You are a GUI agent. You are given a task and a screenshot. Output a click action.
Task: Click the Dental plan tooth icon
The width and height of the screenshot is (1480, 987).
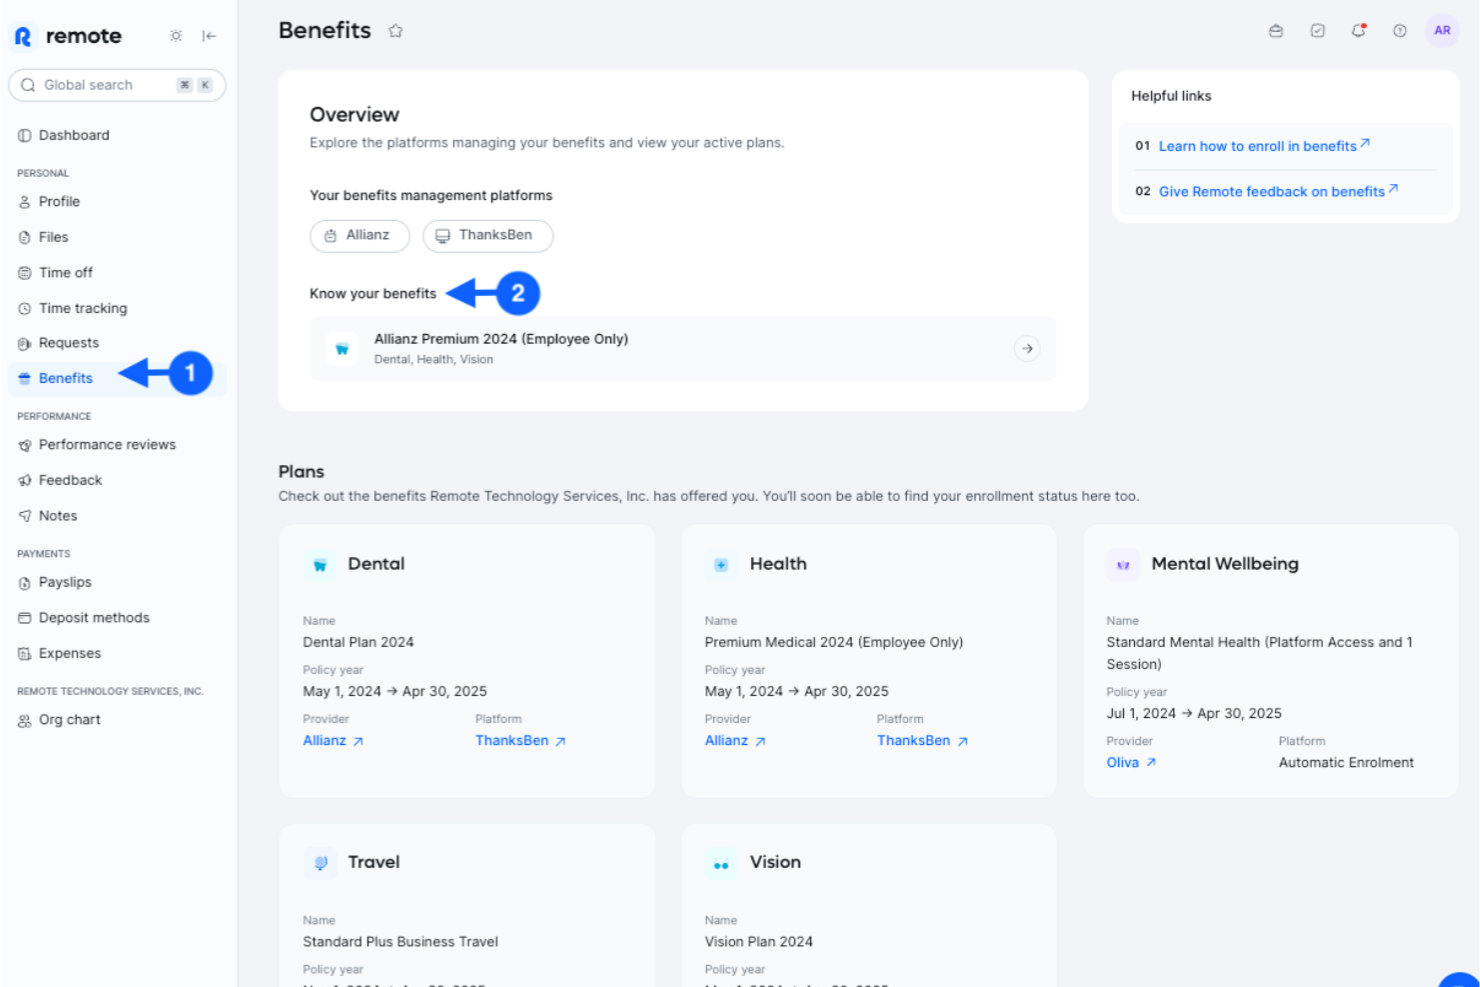[320, 565]
